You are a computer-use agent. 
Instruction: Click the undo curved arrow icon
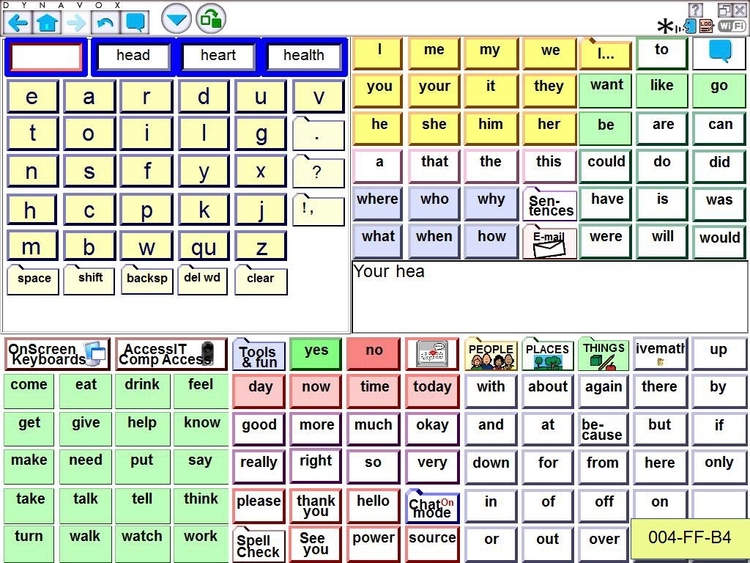(104, 20)
